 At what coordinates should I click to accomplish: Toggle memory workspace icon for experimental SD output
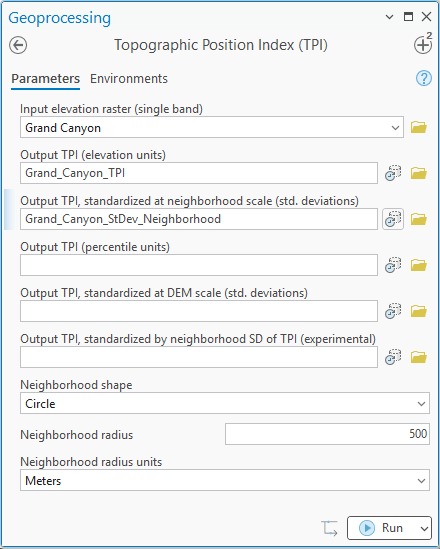pyautogui.click(x=393, y=357)
